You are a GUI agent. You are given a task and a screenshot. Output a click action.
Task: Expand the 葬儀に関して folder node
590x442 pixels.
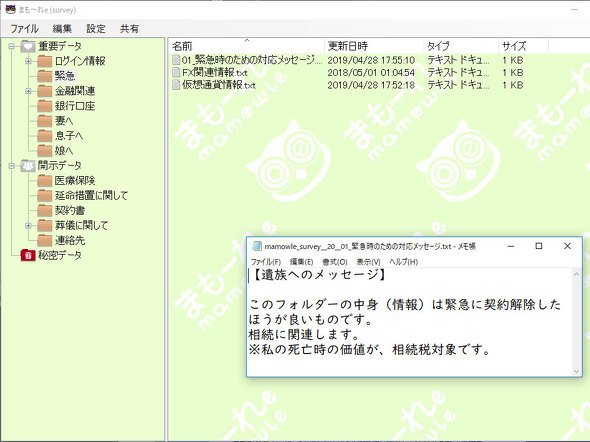pos(28,226)
